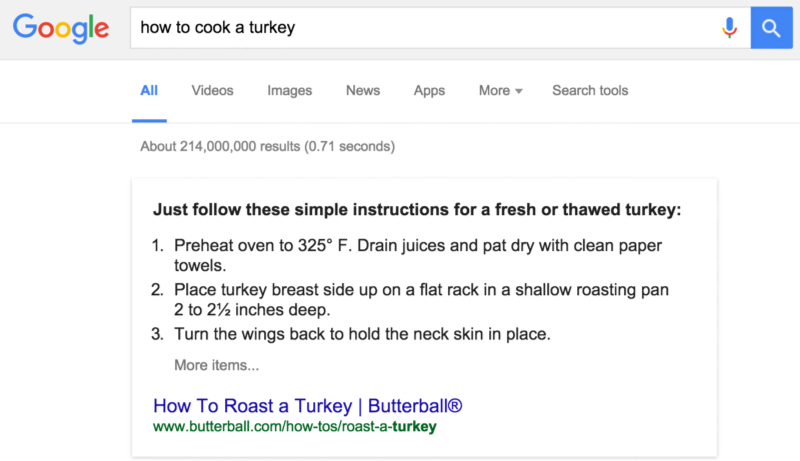800x461 pixels.
Task: Activate voice search microphone icon
Action: click(x=730, y=28)
